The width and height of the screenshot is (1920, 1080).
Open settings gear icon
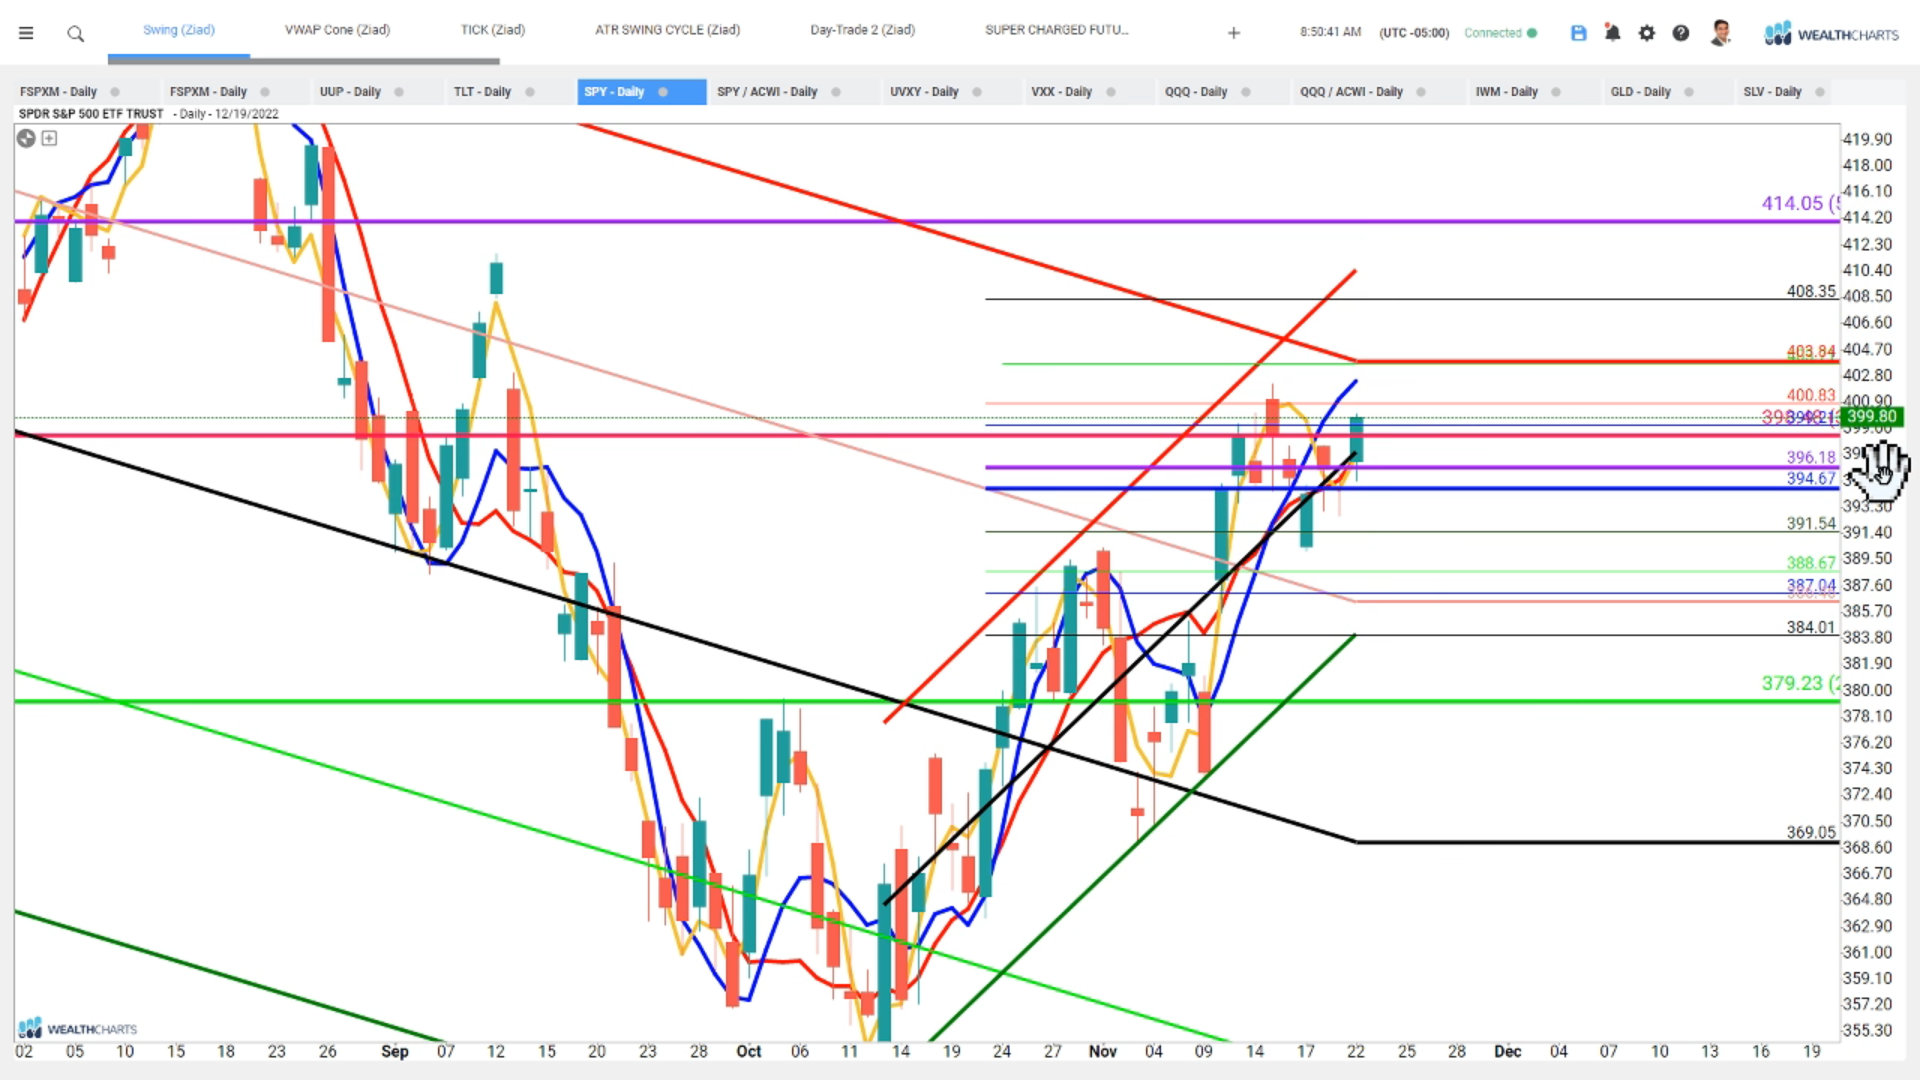pos(1647,33)
